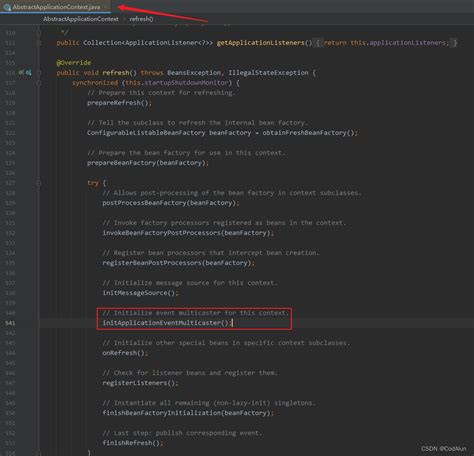The width and height of the screenshot is (474, 456).
Task: Click the obtainFreshBeanFactory() call
Action: click(308, 133)
